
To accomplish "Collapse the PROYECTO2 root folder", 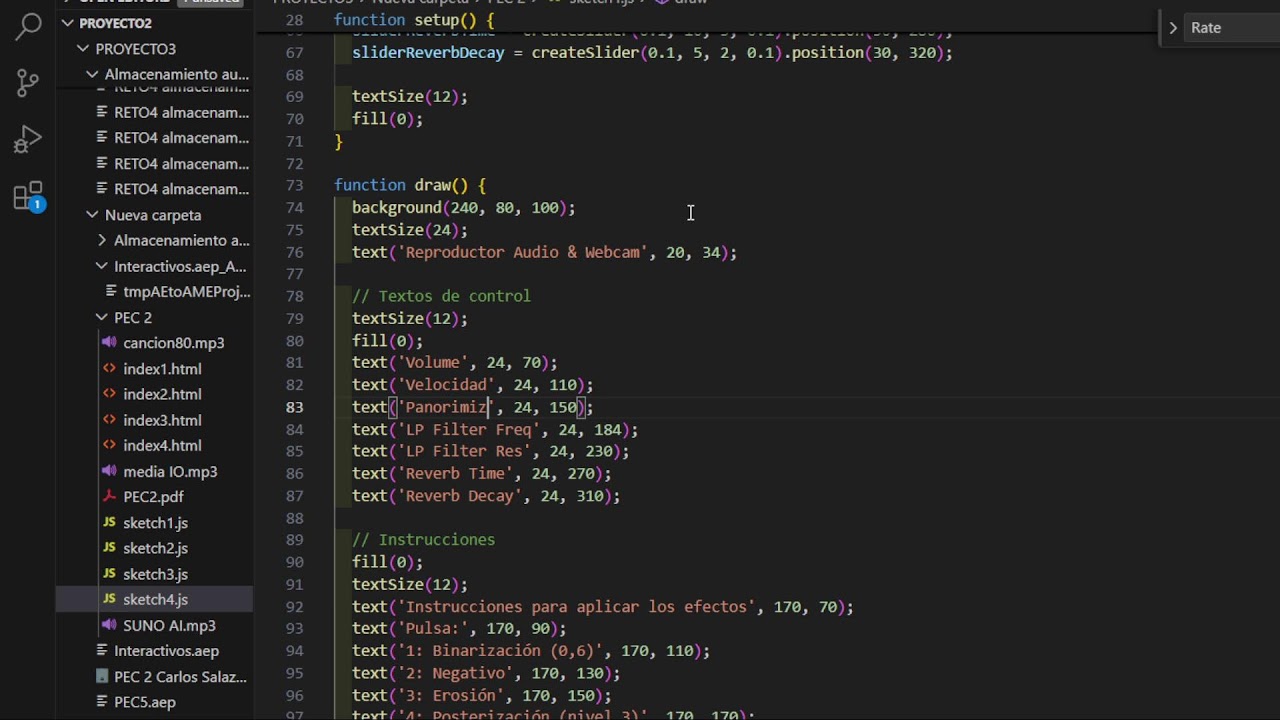I will pyautogui.click(x=68, y=23).
